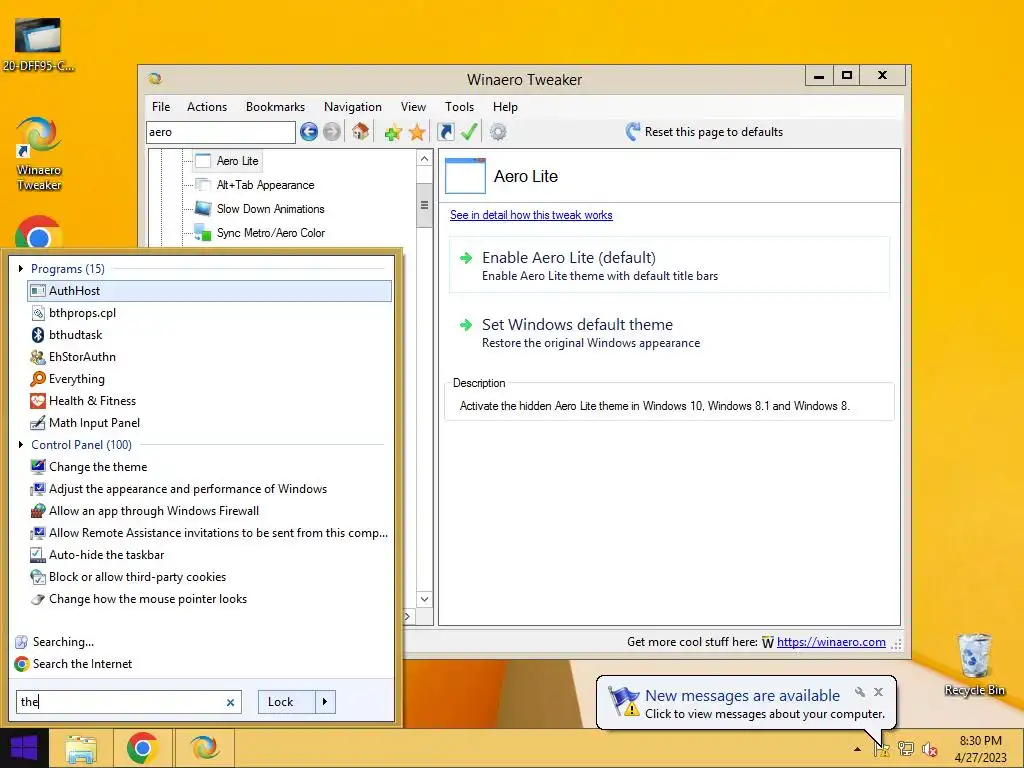Open Block or allow third-party cookies
Screen dimensions: 1024x768
coord(210,577)
